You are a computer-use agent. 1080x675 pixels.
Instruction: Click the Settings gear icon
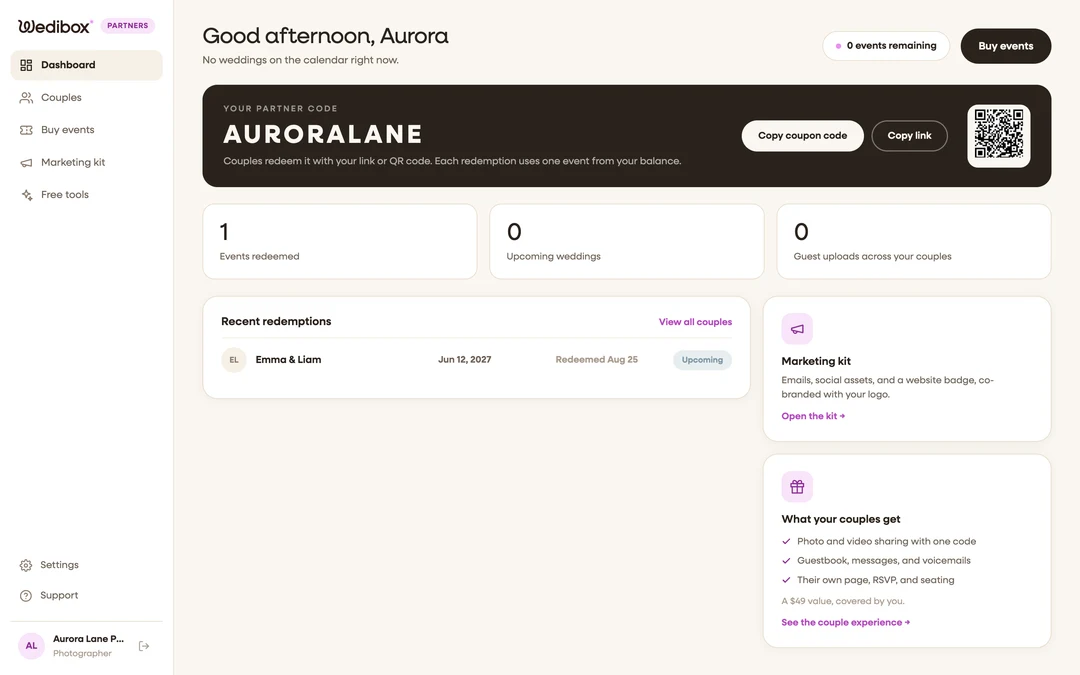25,565
